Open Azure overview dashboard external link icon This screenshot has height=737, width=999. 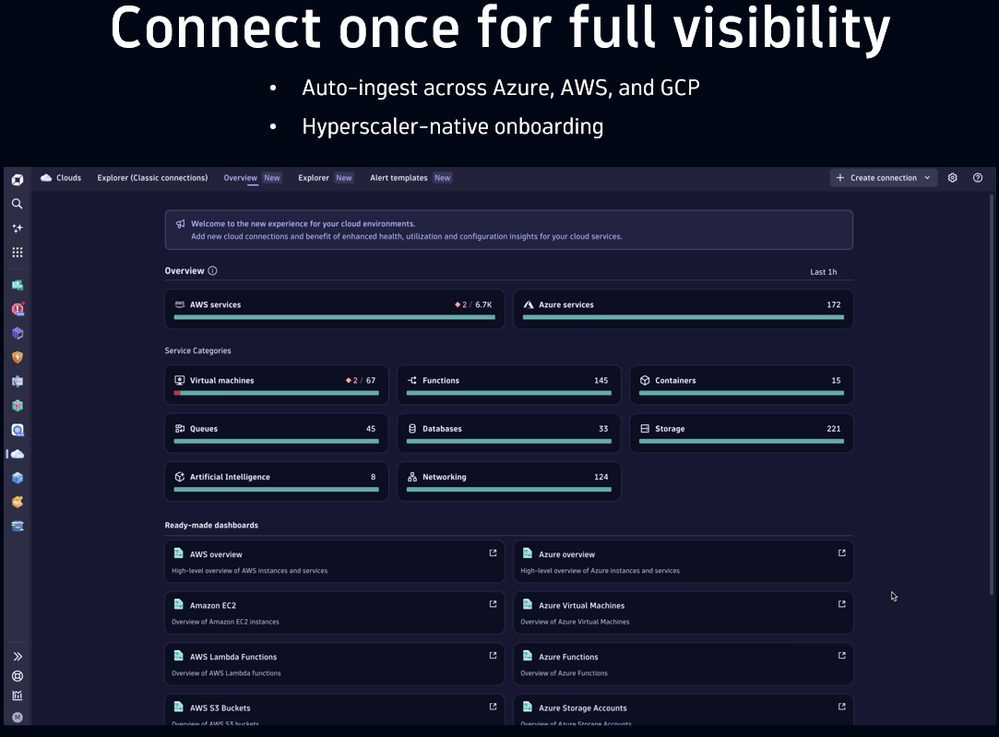coord(842,553)
